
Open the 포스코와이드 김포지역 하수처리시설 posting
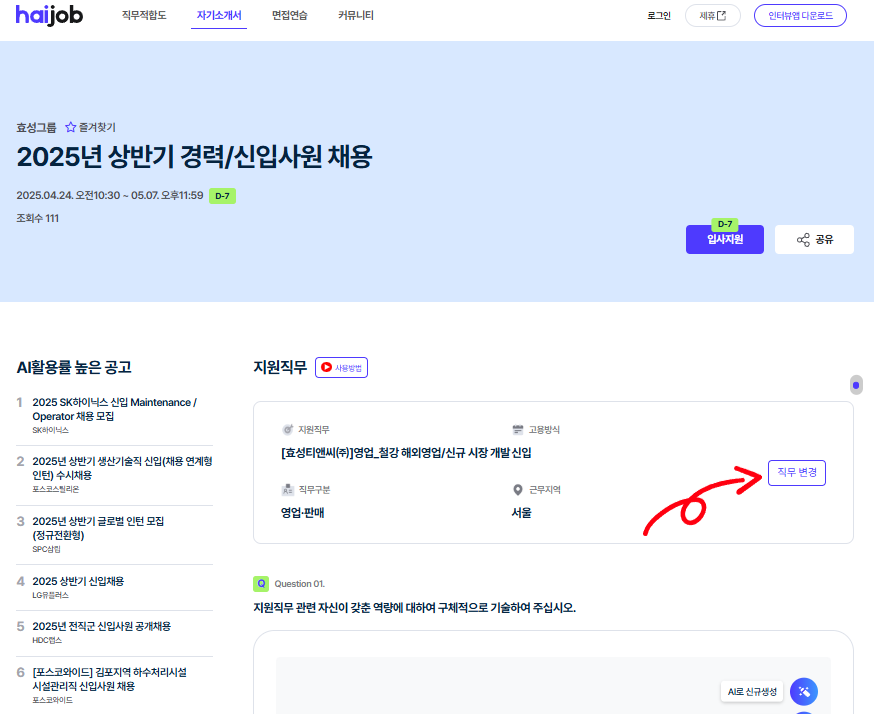114,685
